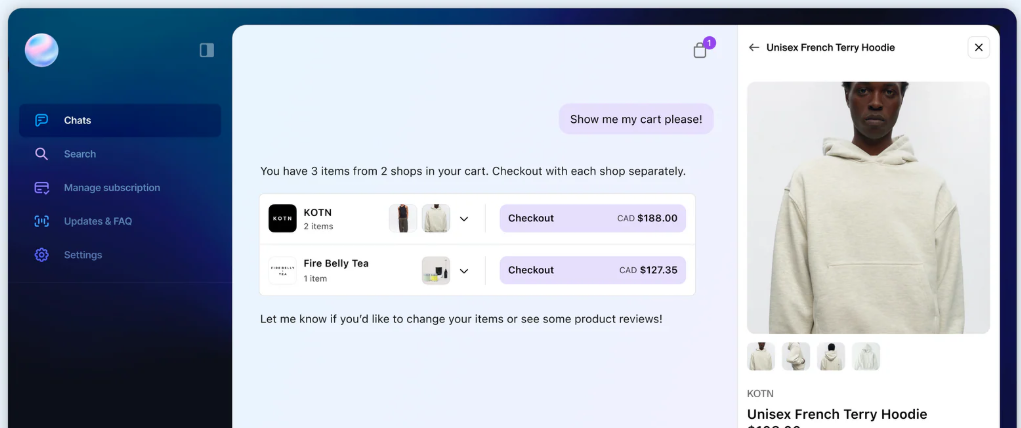Select the first hoodie front-view thumbnail
Screen dimensions: 1021x428
(x=761, y=356)
